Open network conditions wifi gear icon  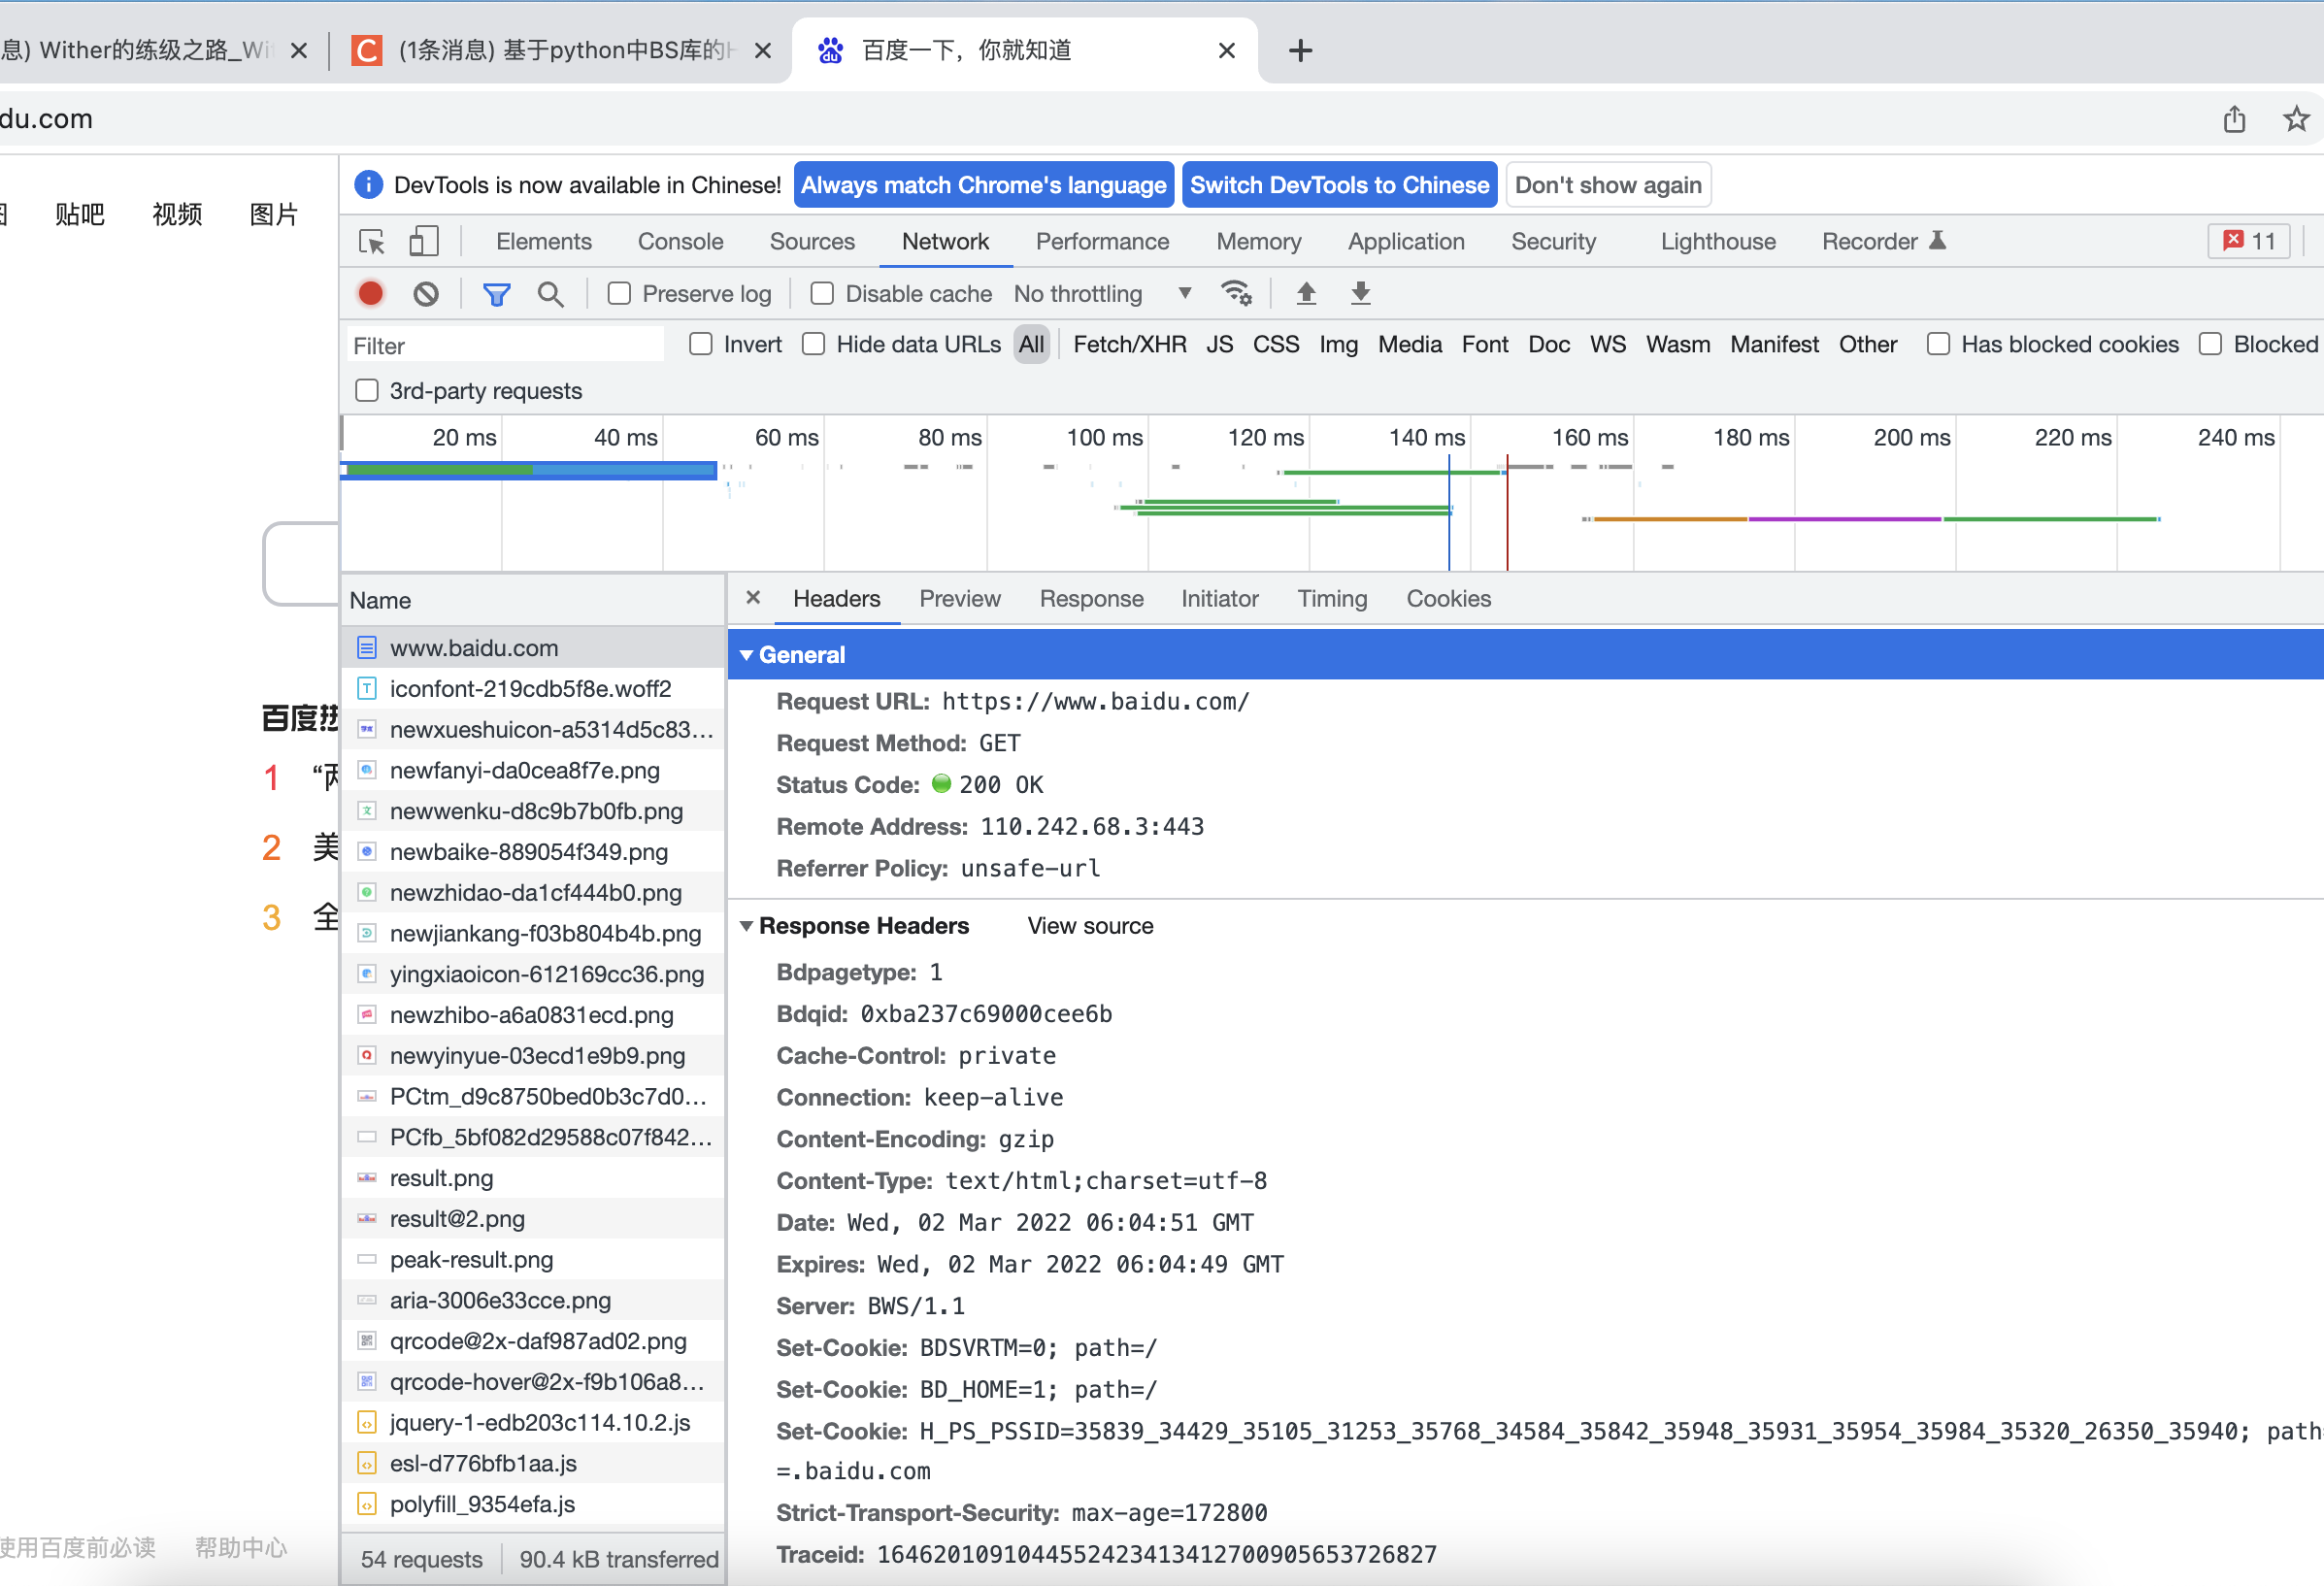[x=1236, y=293]
